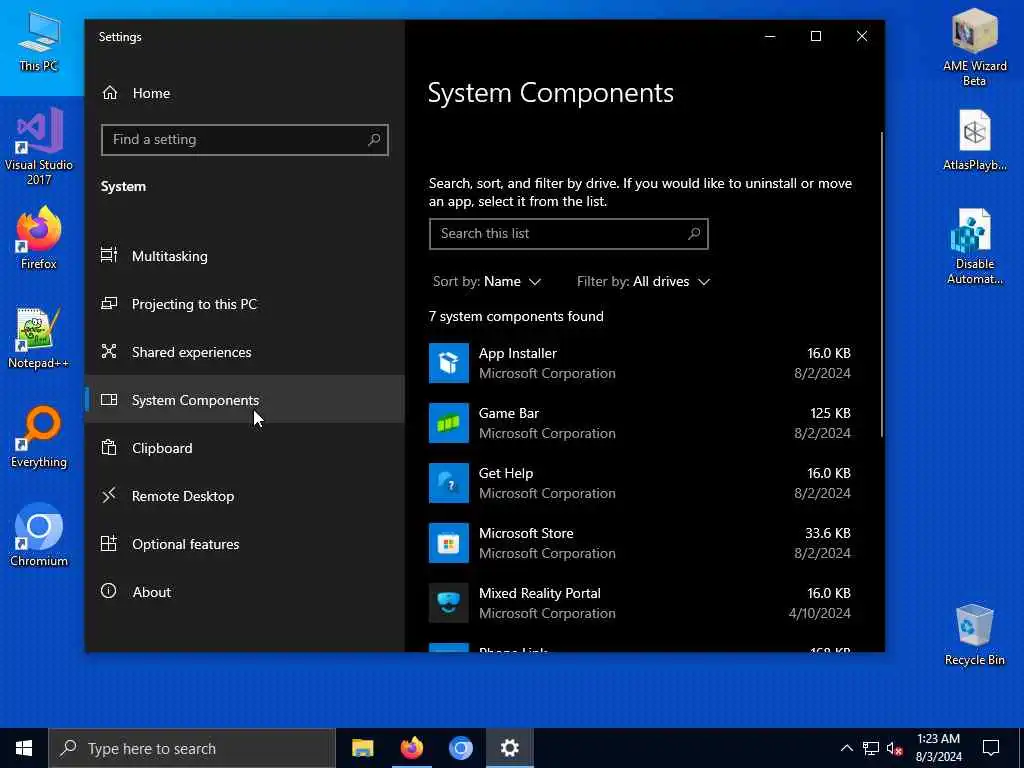Select the Recycle Bin desktop icon
The width and height of the screenshot is (1024, 768).
pos(974,635)
